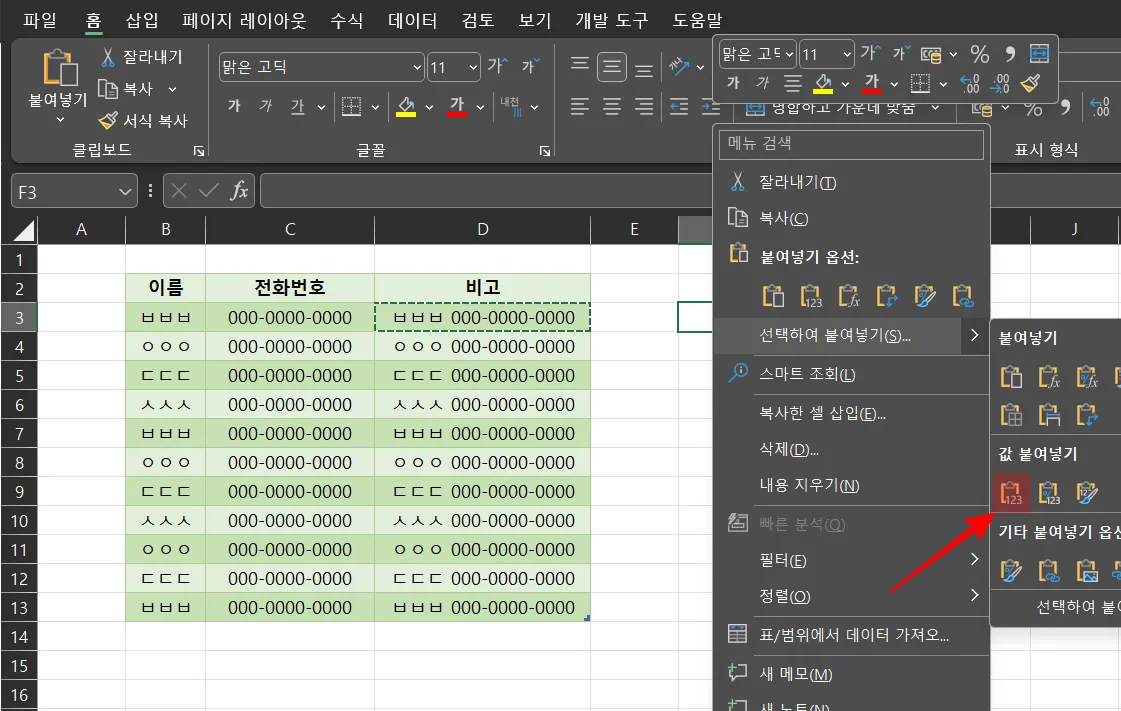1121x711 pixels.
Task: Click the yellow fill color in mini toolbar
Action: (x=823, y=84)
